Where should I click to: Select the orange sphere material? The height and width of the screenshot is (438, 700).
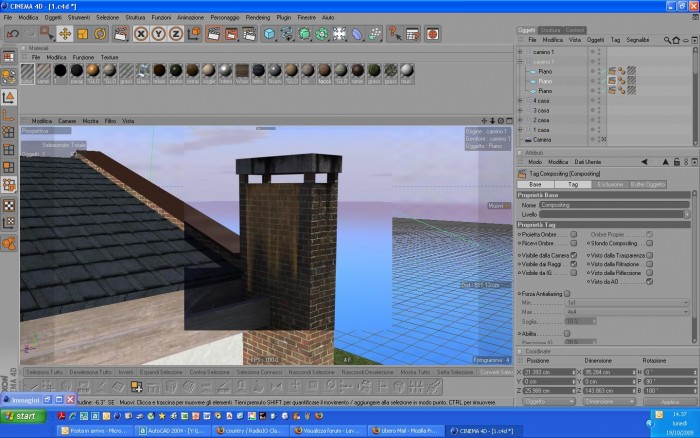93,73
